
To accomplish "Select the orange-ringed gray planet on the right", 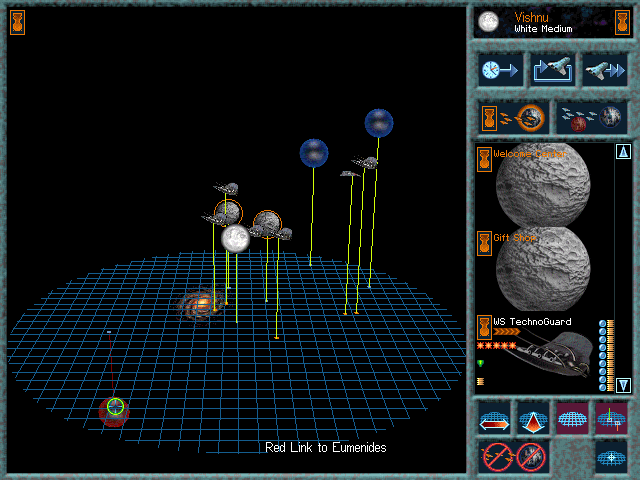I will (x=267, y=224).
